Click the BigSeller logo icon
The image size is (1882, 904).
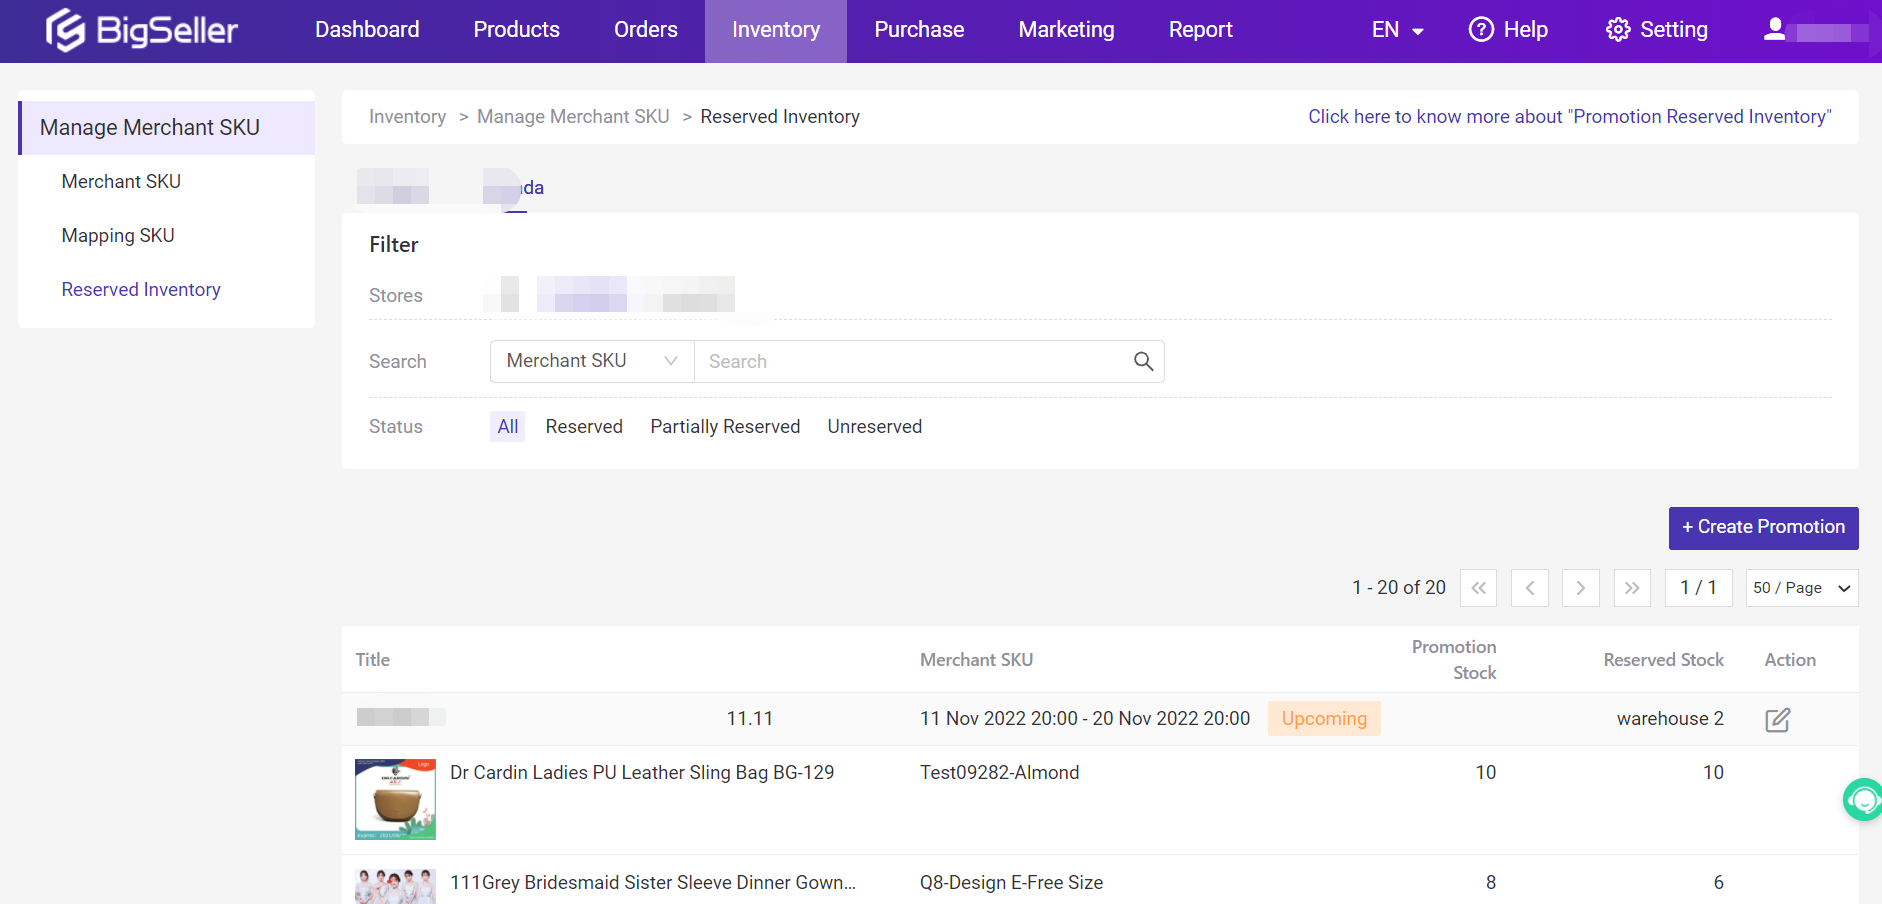[66, 30]
